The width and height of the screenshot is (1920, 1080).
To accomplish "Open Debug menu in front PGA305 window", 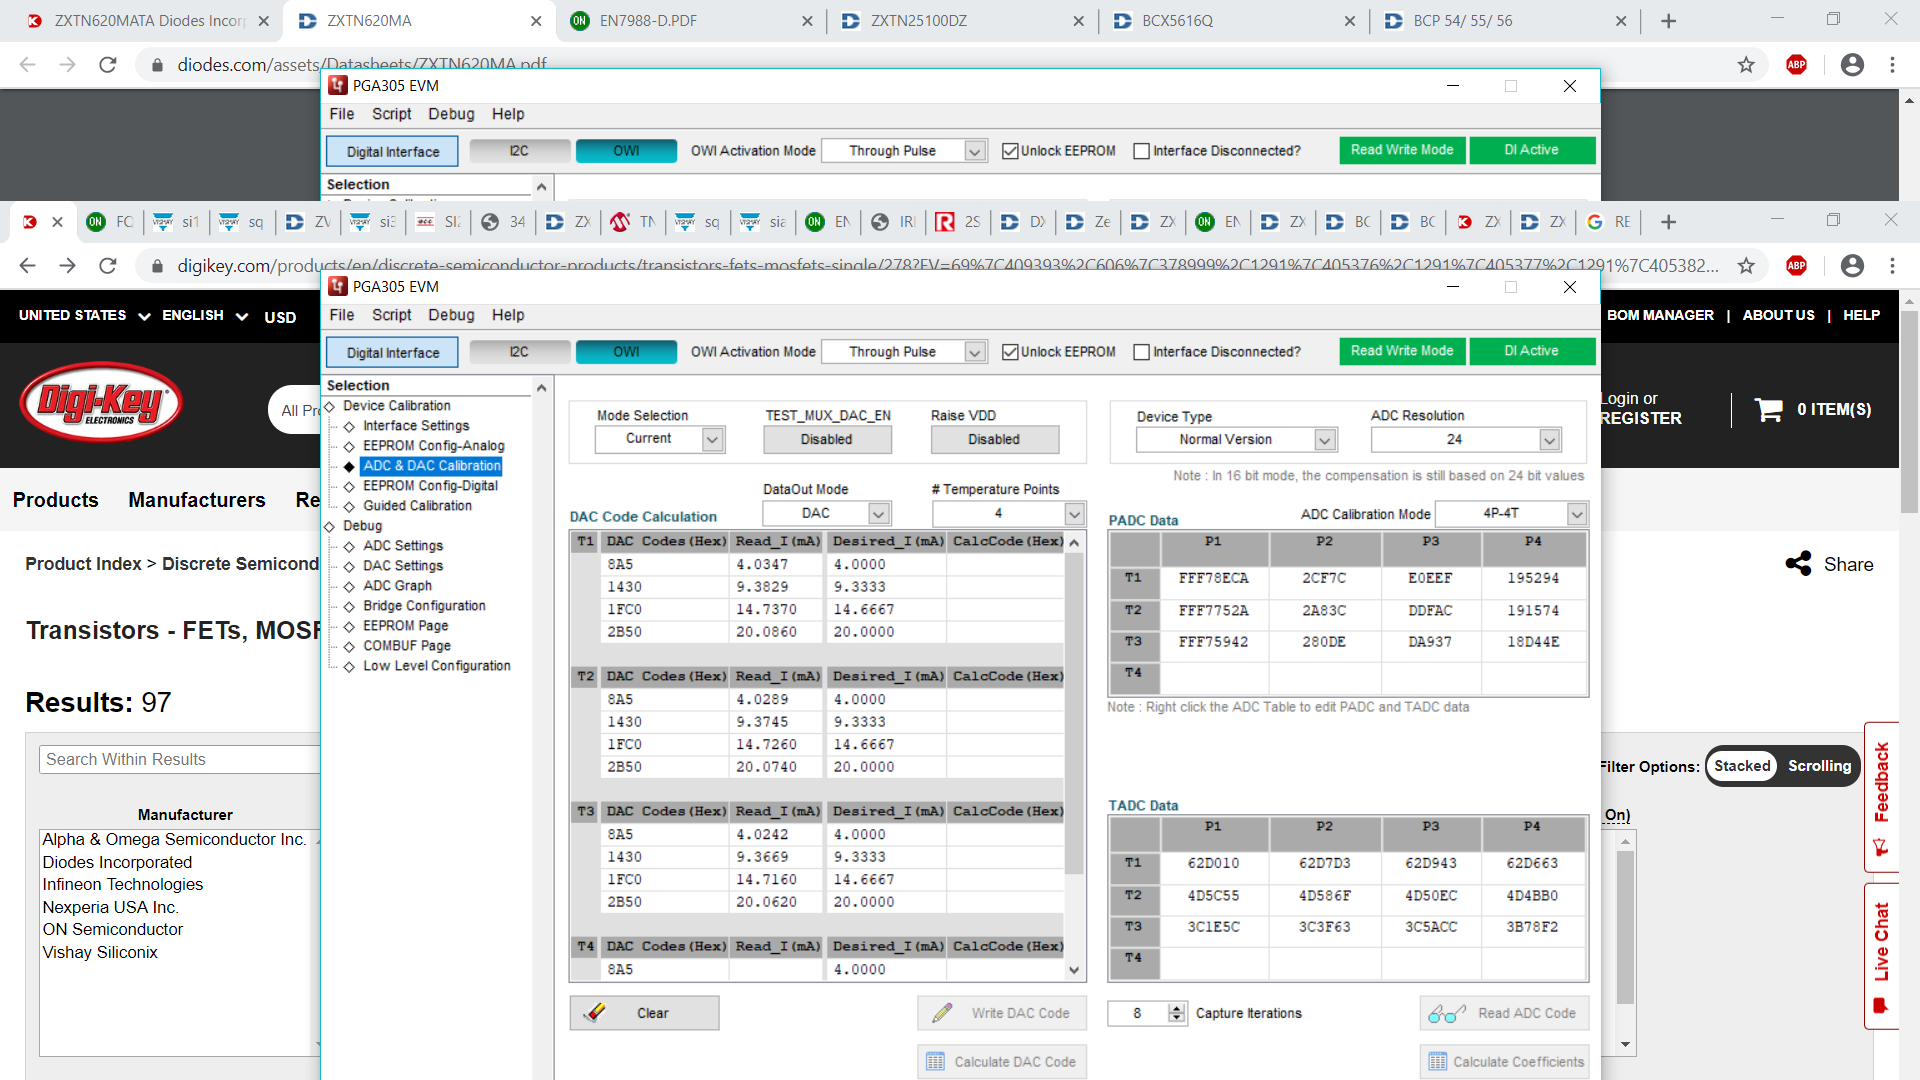I will tap(451, 315).
